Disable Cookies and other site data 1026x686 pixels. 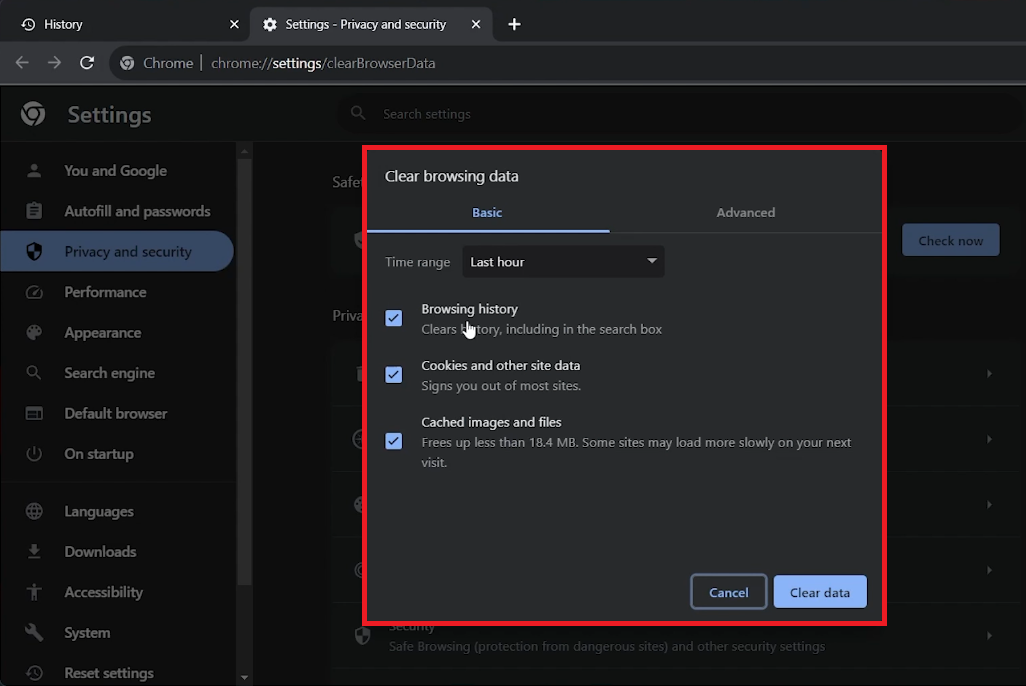pos(393,374)
